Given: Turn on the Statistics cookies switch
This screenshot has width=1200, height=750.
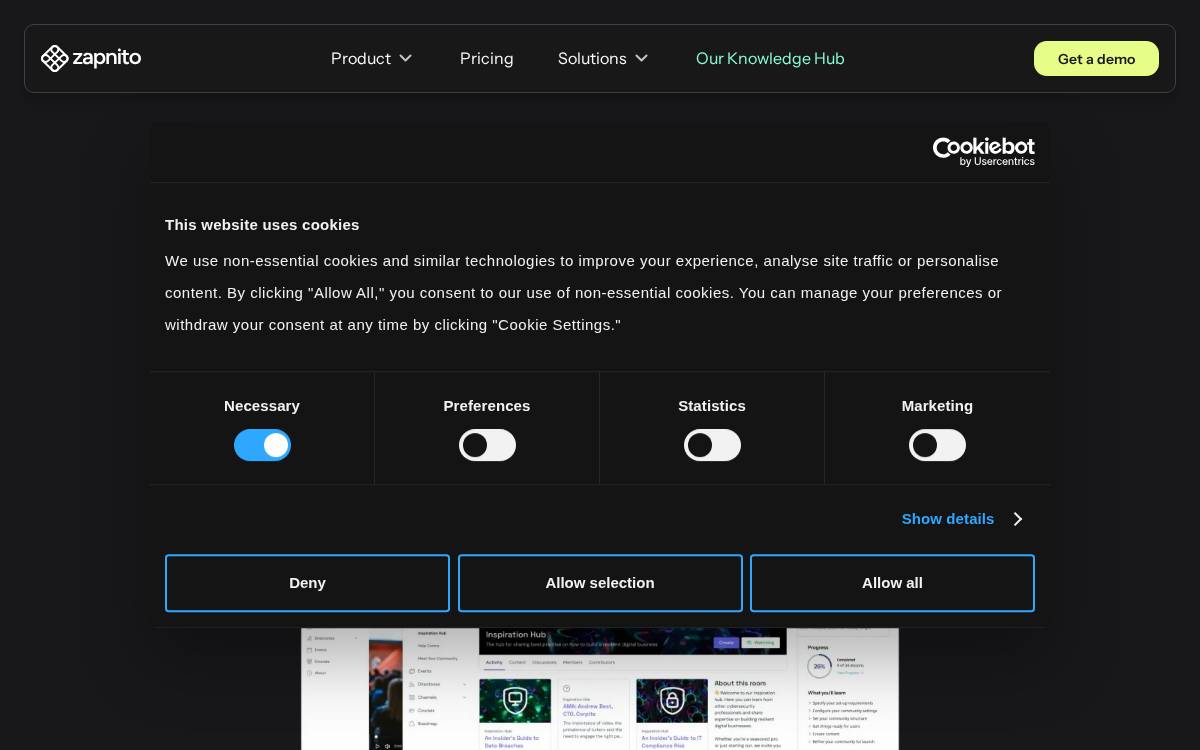Looking at the screenshot, I should (x=712, y=445).
